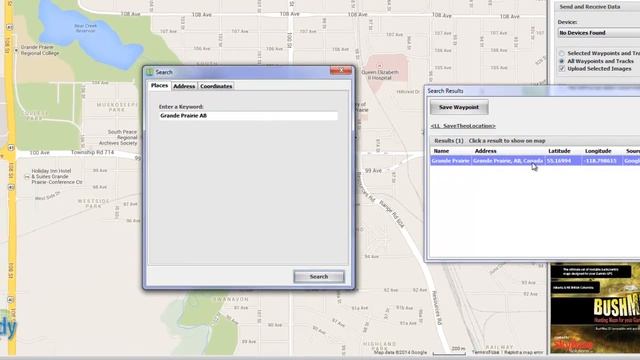
Task: Sort results by the Address column header
Action: pyautogui.click(x=508, y=151)
